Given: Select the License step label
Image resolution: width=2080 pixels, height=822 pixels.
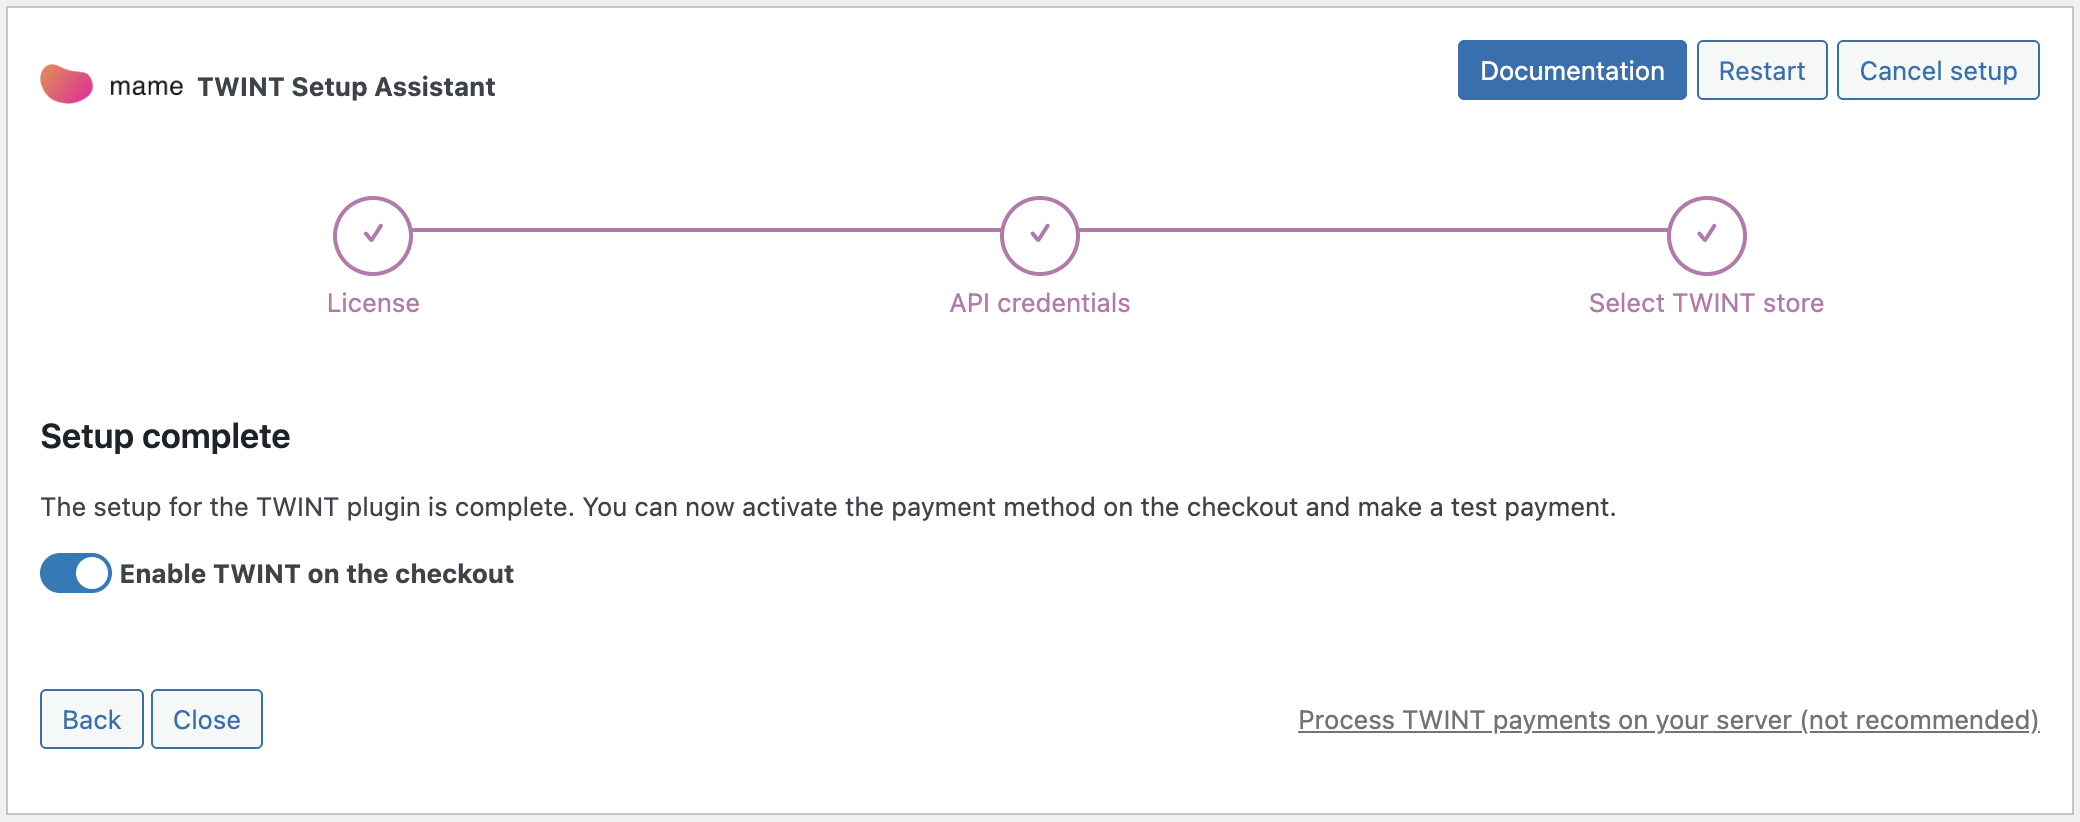Looking at the screenshot, I should 373,303.
